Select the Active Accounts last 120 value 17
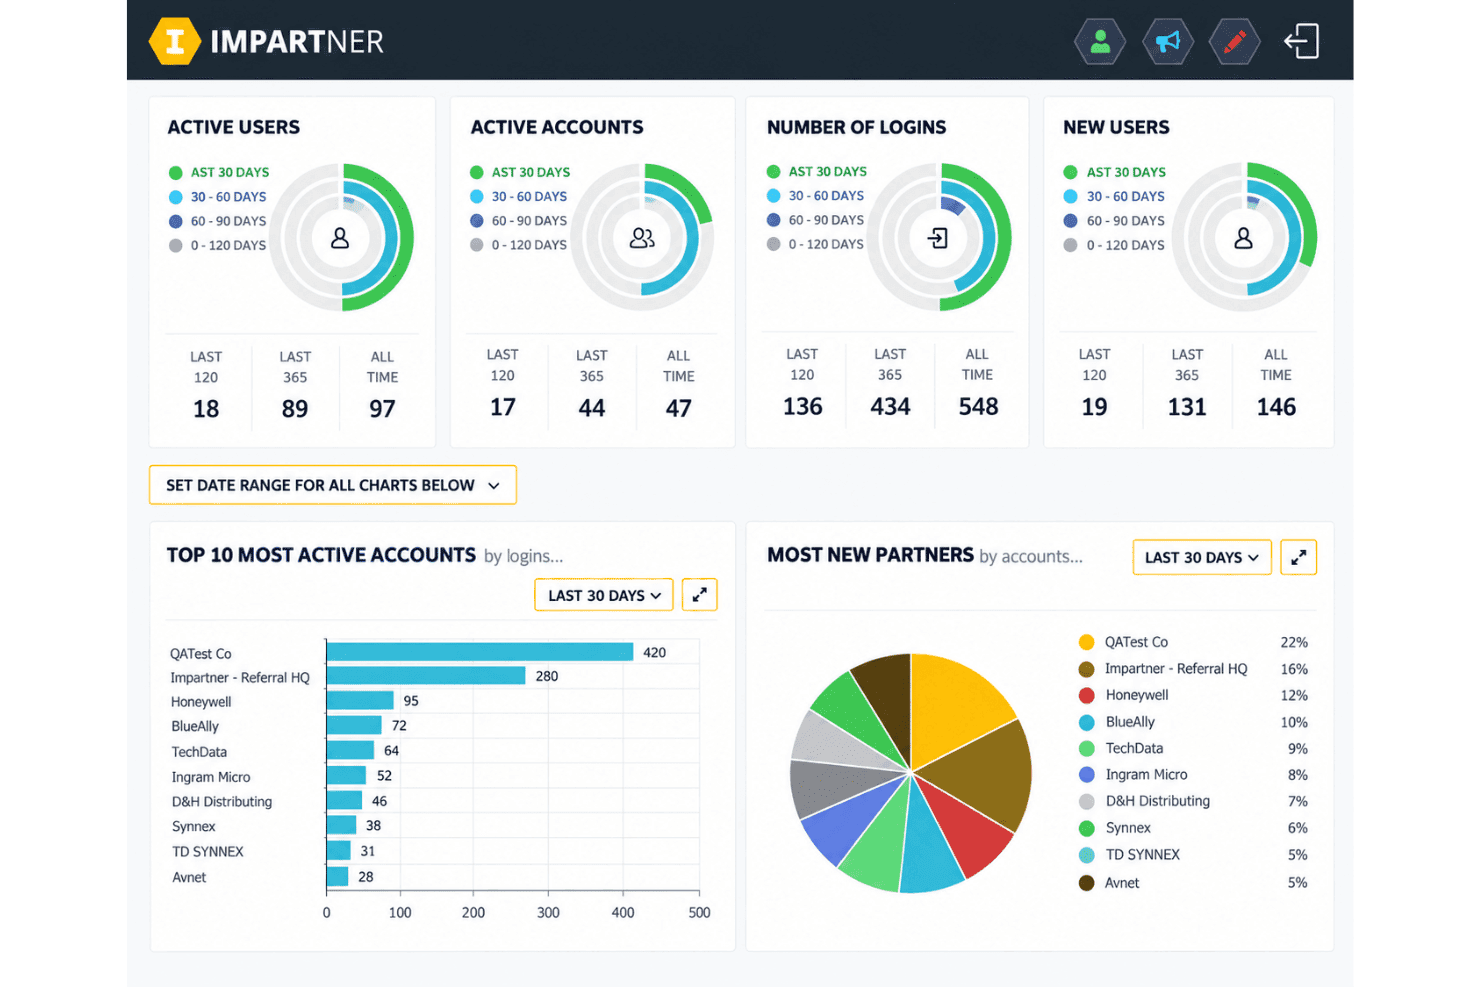This screenshot has height=987, width=1480. click(x=503, y=407)
